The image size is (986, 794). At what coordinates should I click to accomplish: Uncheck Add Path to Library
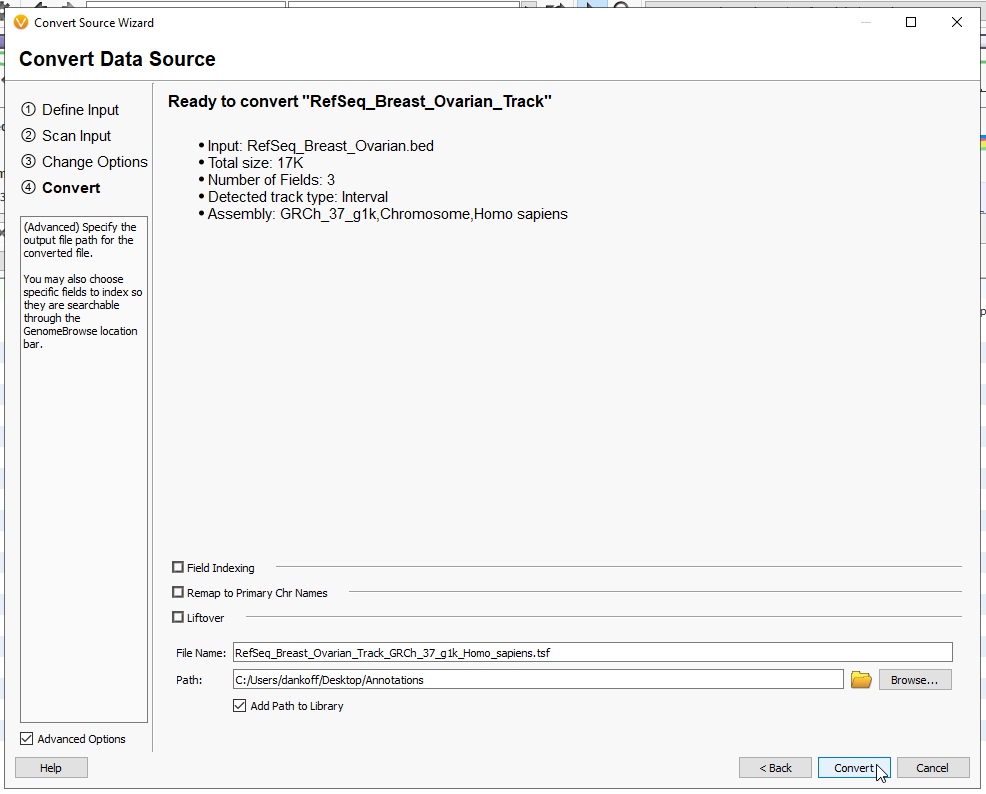pos(240,705)
